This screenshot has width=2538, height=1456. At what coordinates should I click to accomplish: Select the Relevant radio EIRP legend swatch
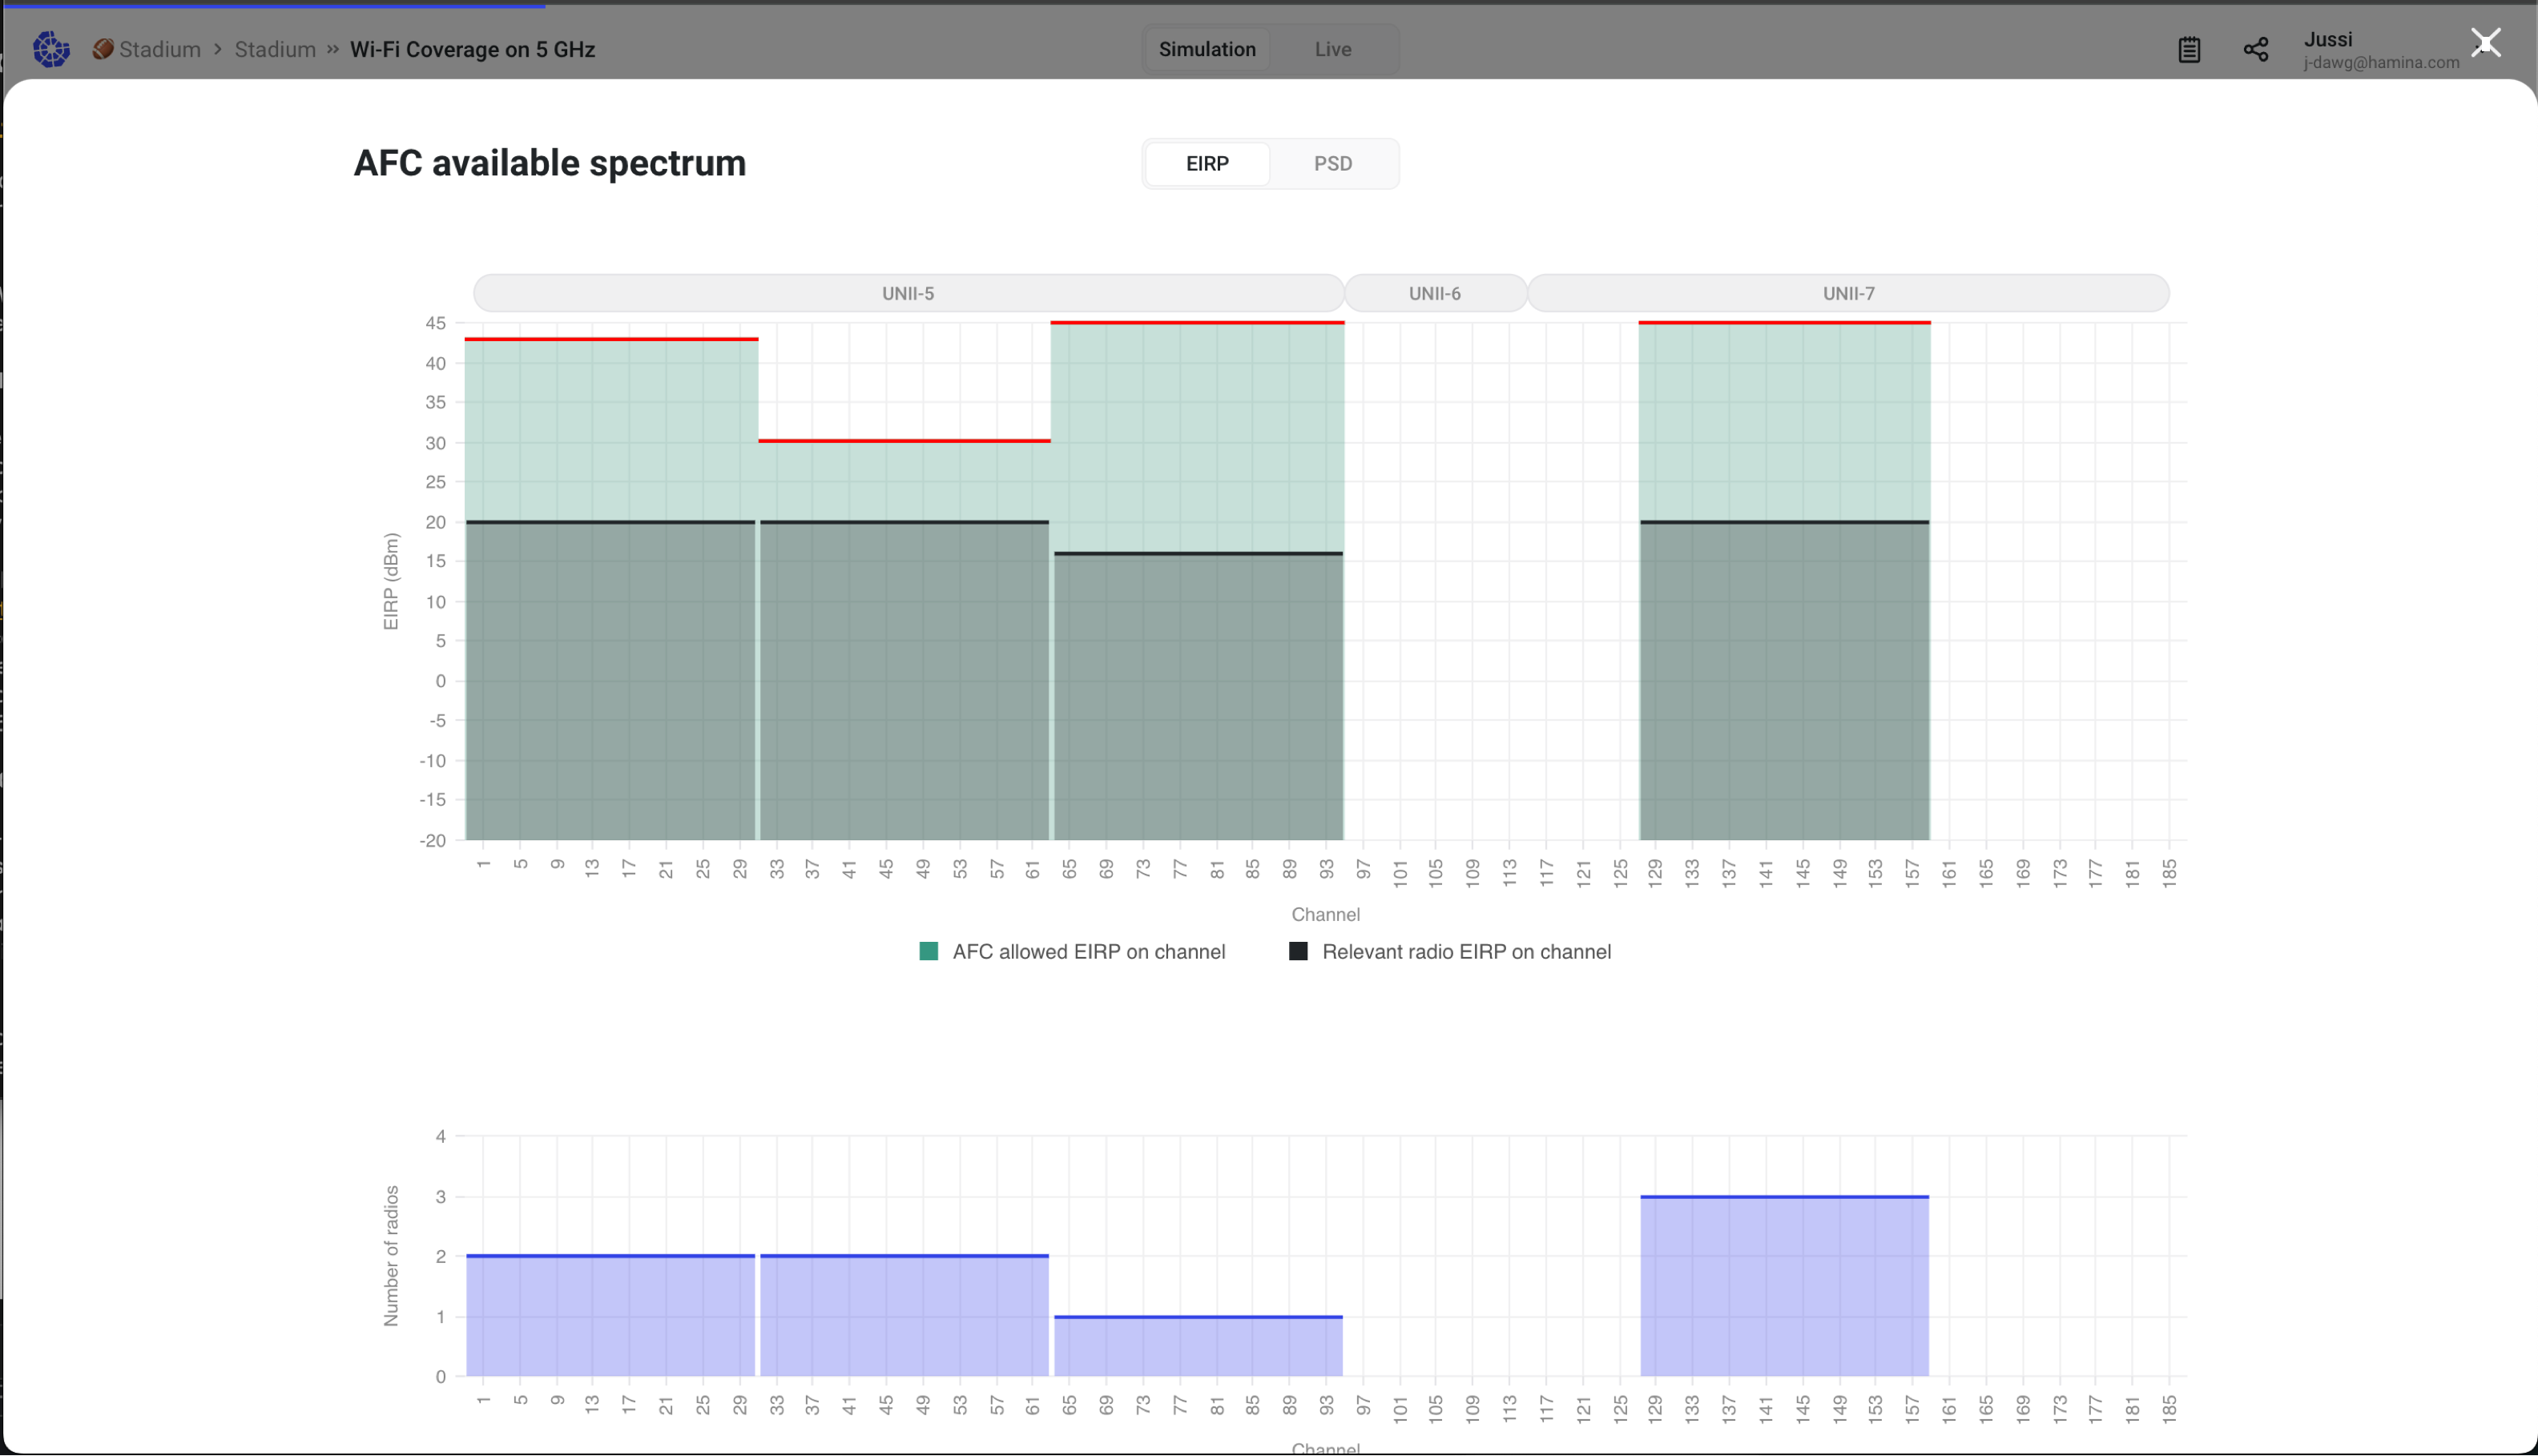point(1298,950)
